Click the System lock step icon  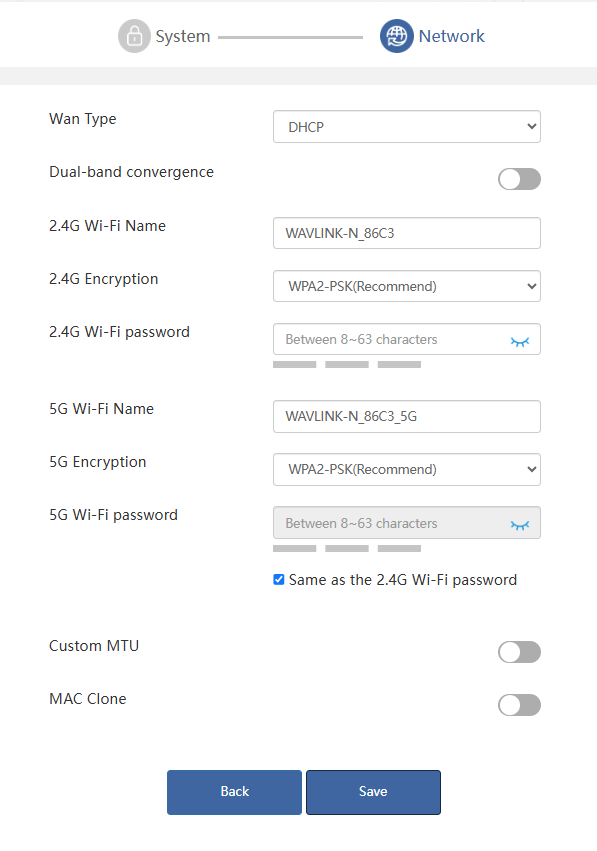134,36
